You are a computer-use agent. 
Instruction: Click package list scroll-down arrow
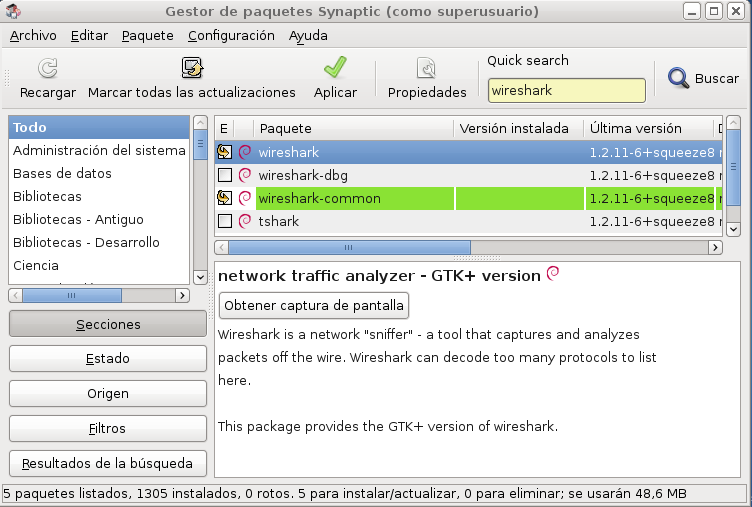733,229
